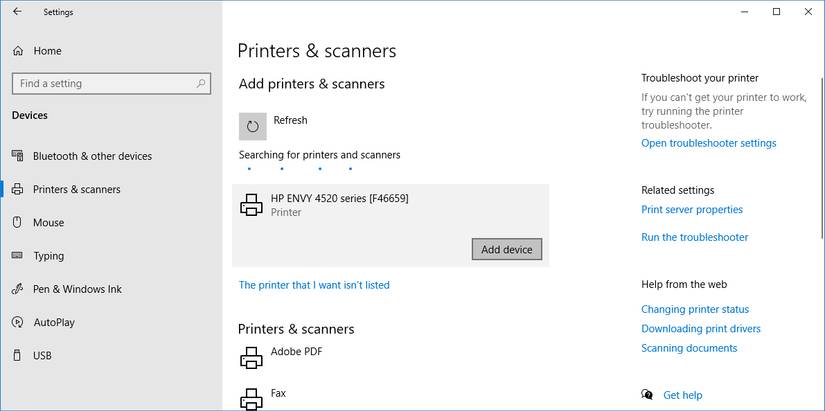Go to Typing settings
The image size is (825, 411).
[x=48, y=256]
